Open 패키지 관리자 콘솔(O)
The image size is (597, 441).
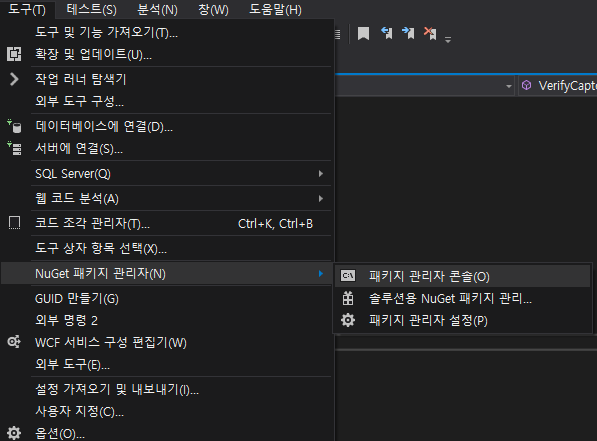pyautogui.click(x=463, y=276)
